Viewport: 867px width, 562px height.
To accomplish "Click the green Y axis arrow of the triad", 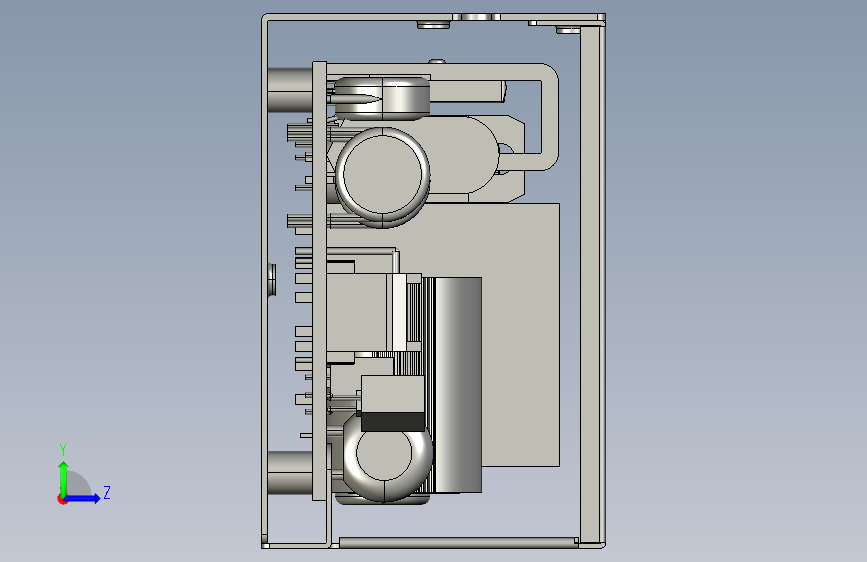I will [x=64, y=478].
